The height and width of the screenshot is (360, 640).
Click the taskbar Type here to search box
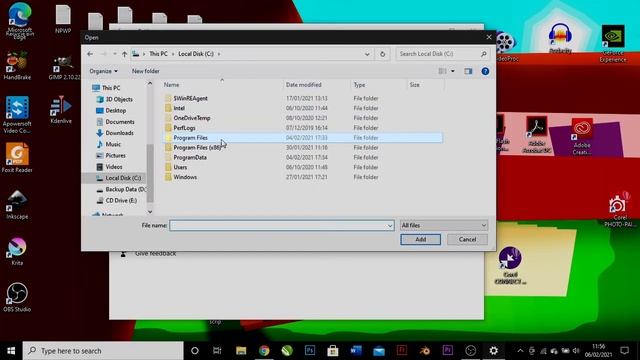coord(103,351)
